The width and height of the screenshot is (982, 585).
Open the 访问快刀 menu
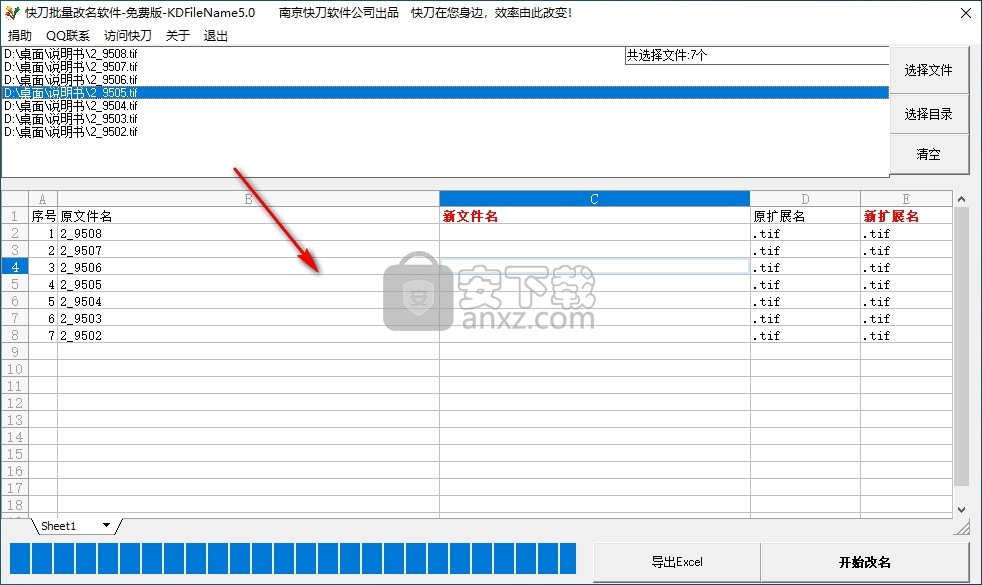[128, 36]
